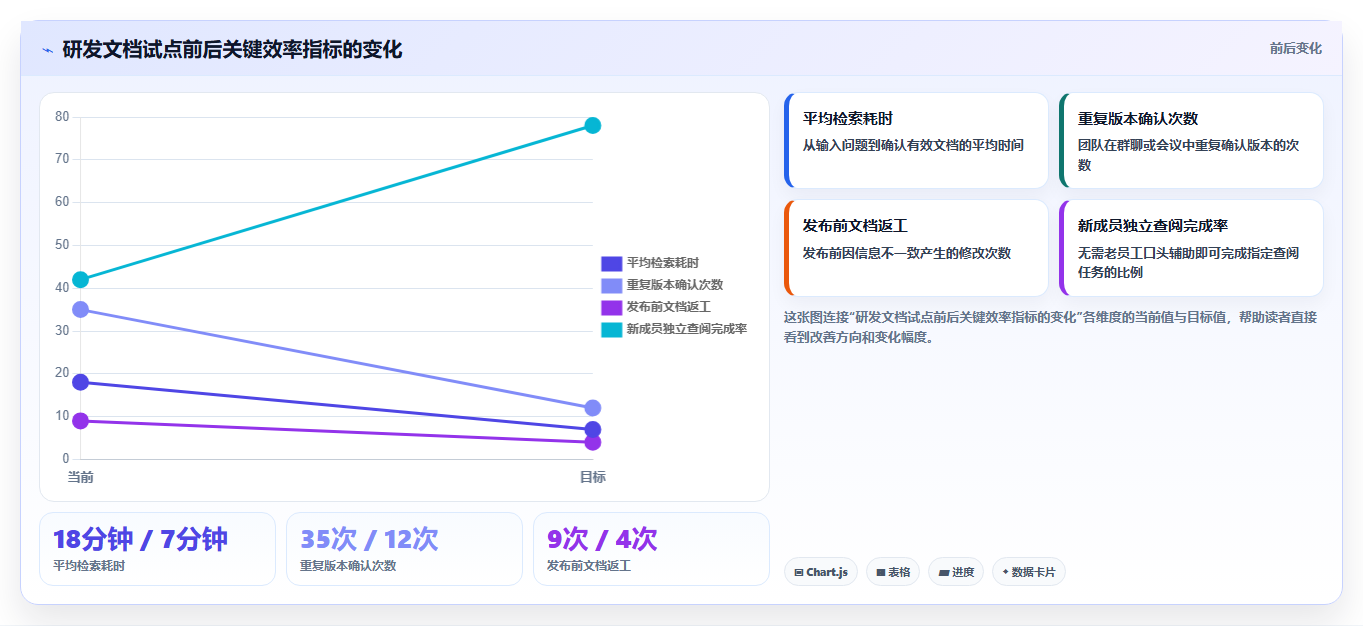Click the chart summary paragraph starting 这张图连接
This screenshot has height=626, width=1363.
(1050, 327)
